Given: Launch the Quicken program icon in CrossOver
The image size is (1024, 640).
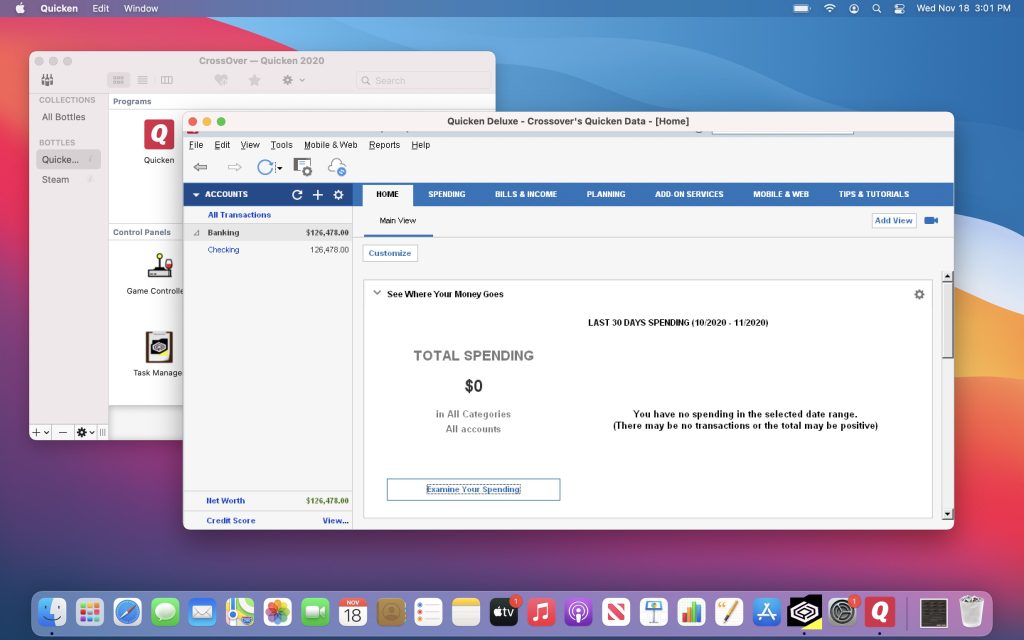Looking at the screenshot, I should point(159,135).
